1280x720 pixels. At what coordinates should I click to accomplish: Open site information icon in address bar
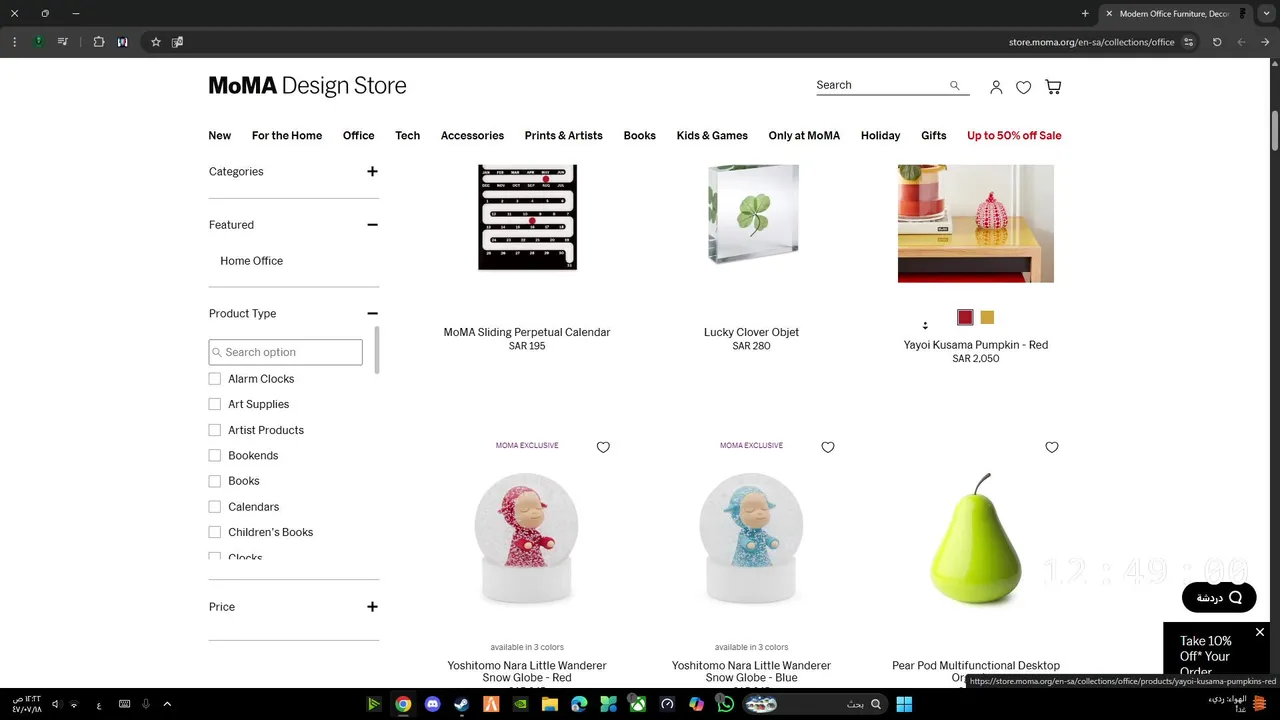[x=1188, y=42]
